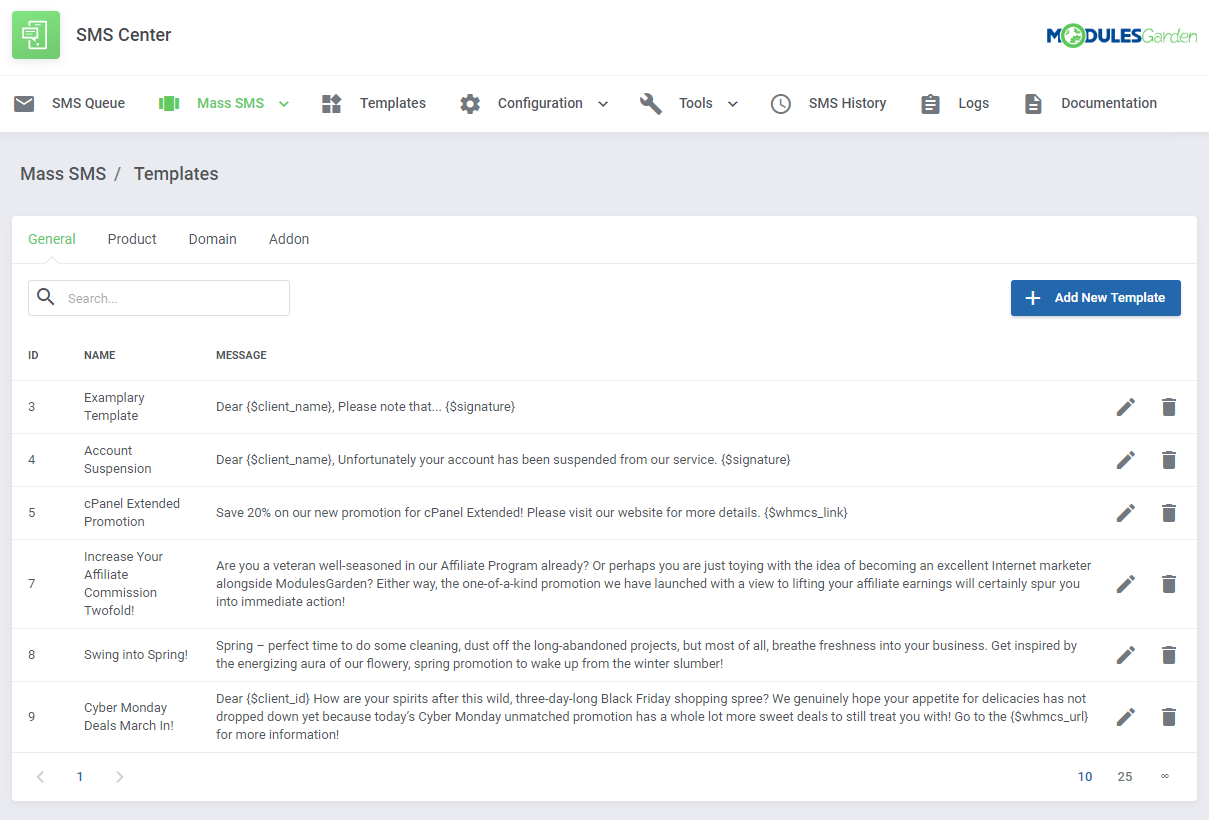Open the Logs clipboard icon

(x=930, y=102)
